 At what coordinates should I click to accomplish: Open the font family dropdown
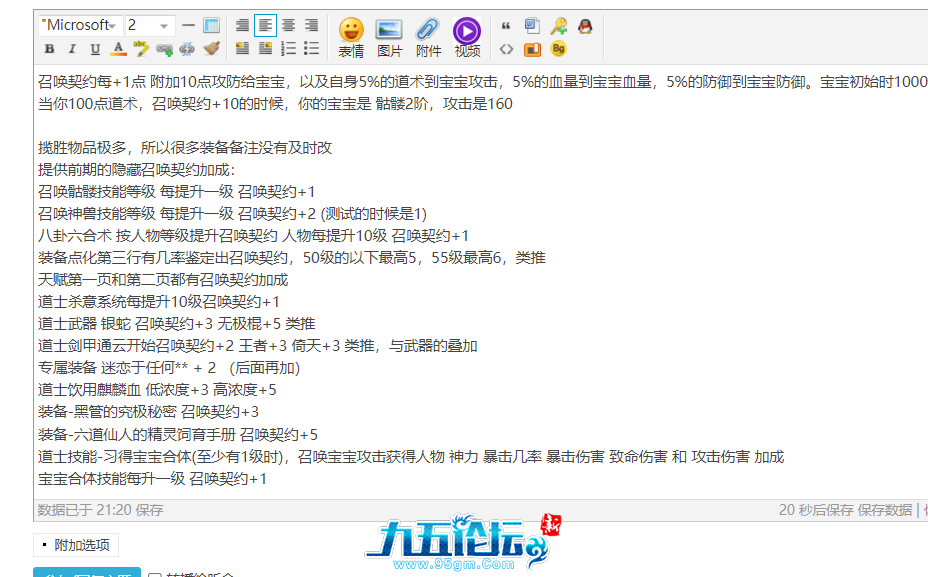[x=80, y=24]
